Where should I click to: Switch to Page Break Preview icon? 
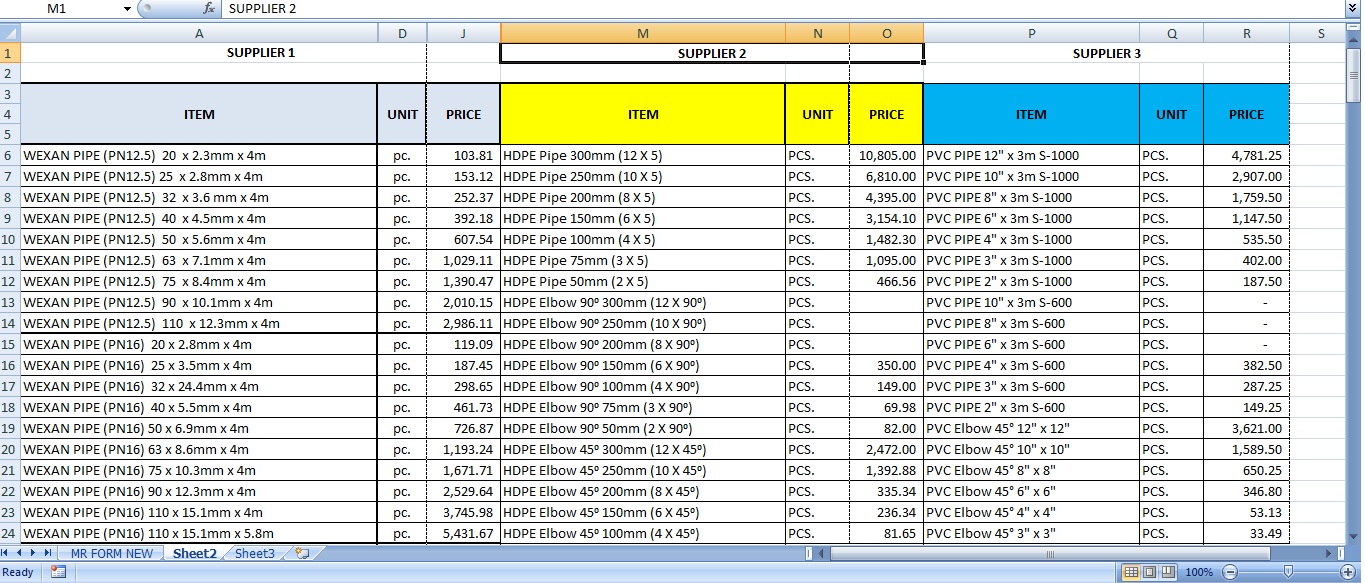point(1169,572)
